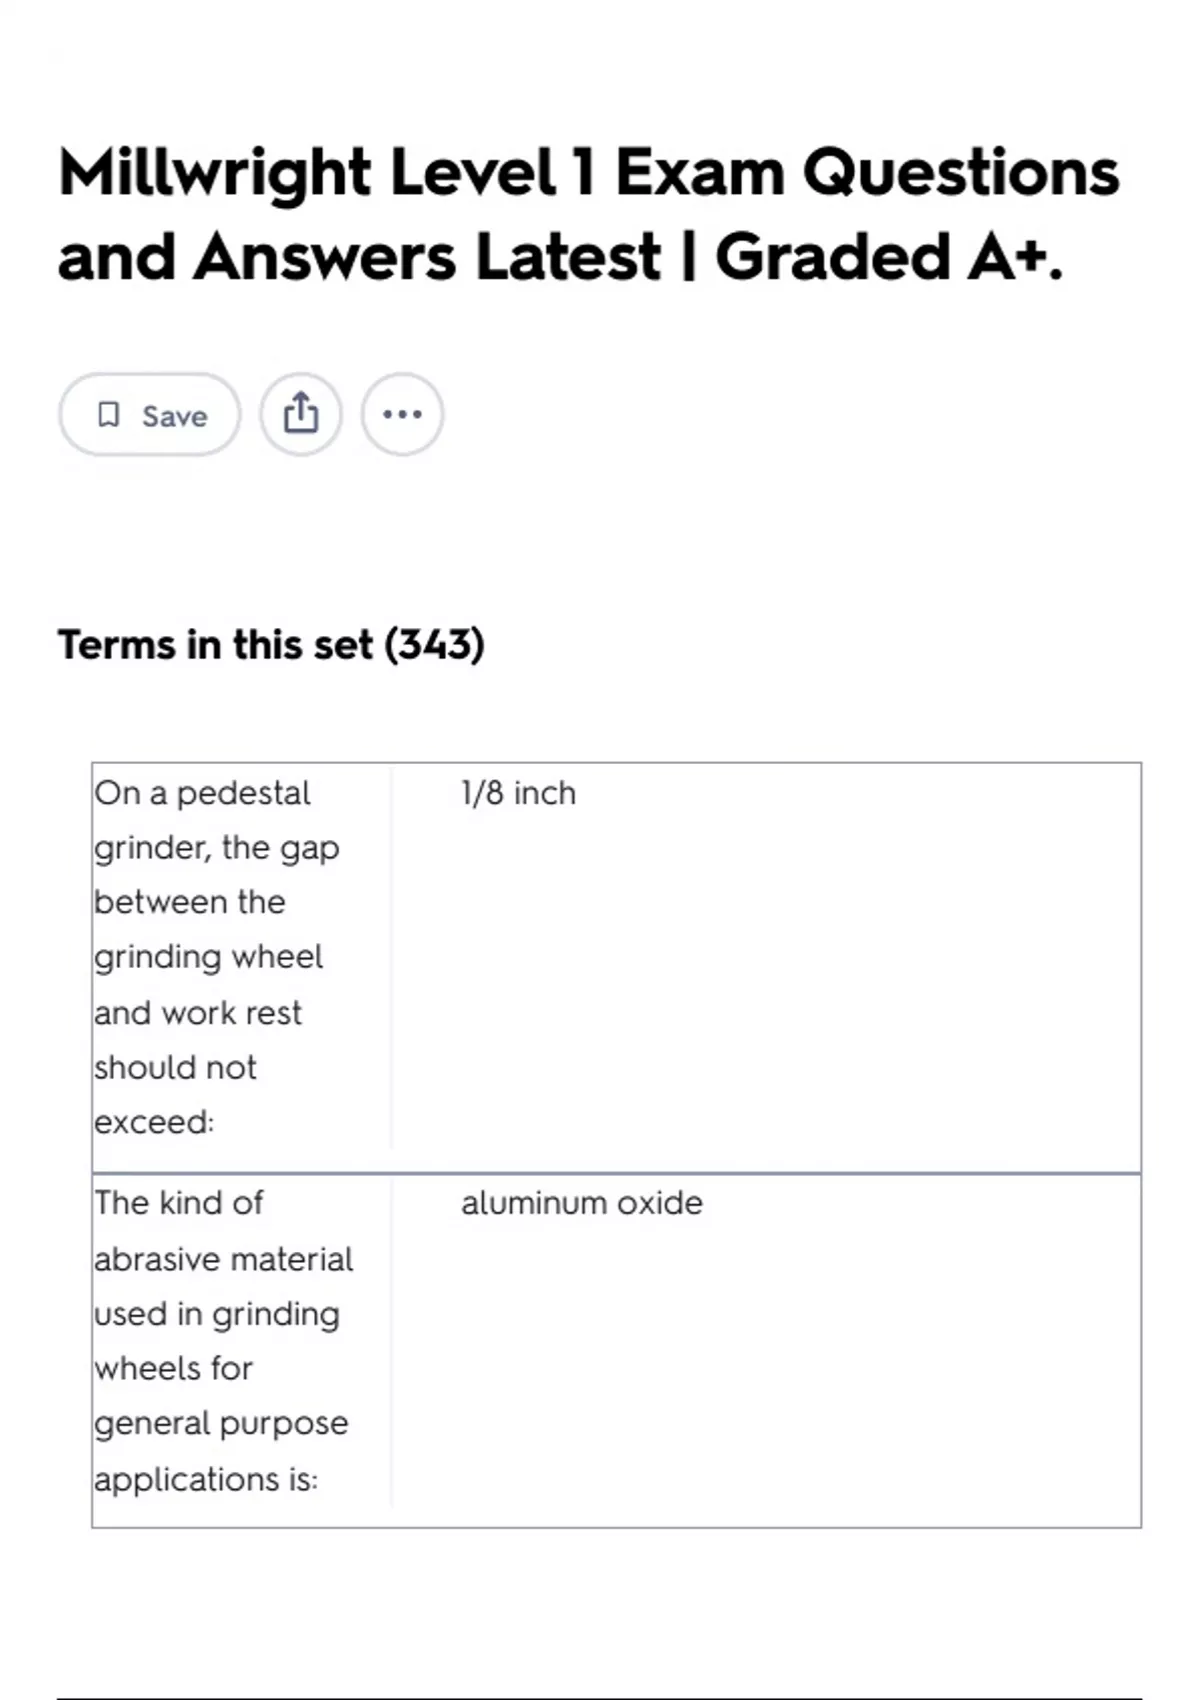Select the 'aluminum oxide' definition
The height and width of the screenshot is (1700, 1200).
(x=581, y=1203)
